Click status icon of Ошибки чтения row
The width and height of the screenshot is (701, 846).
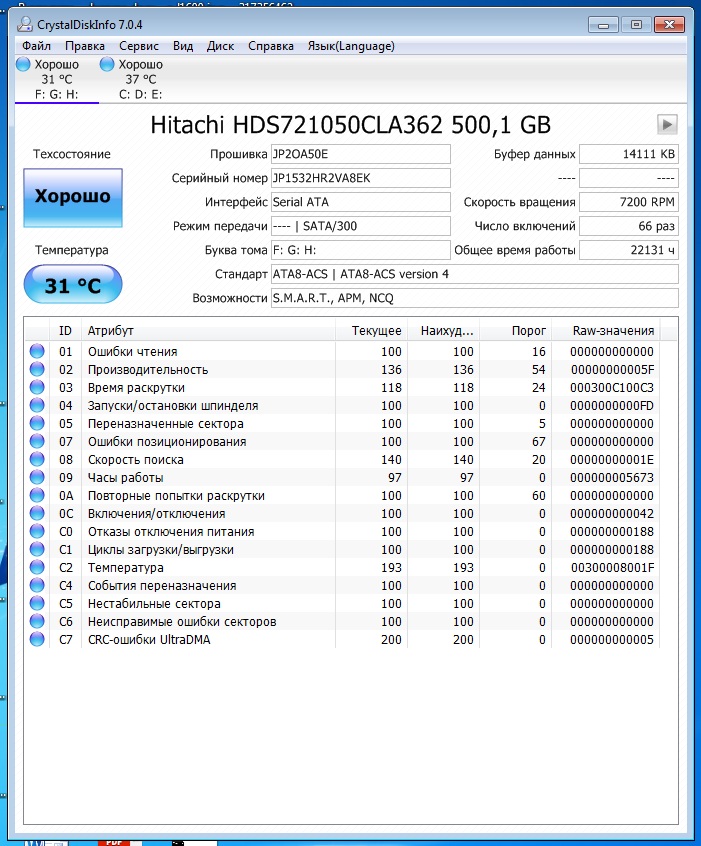tap(37, 351)
